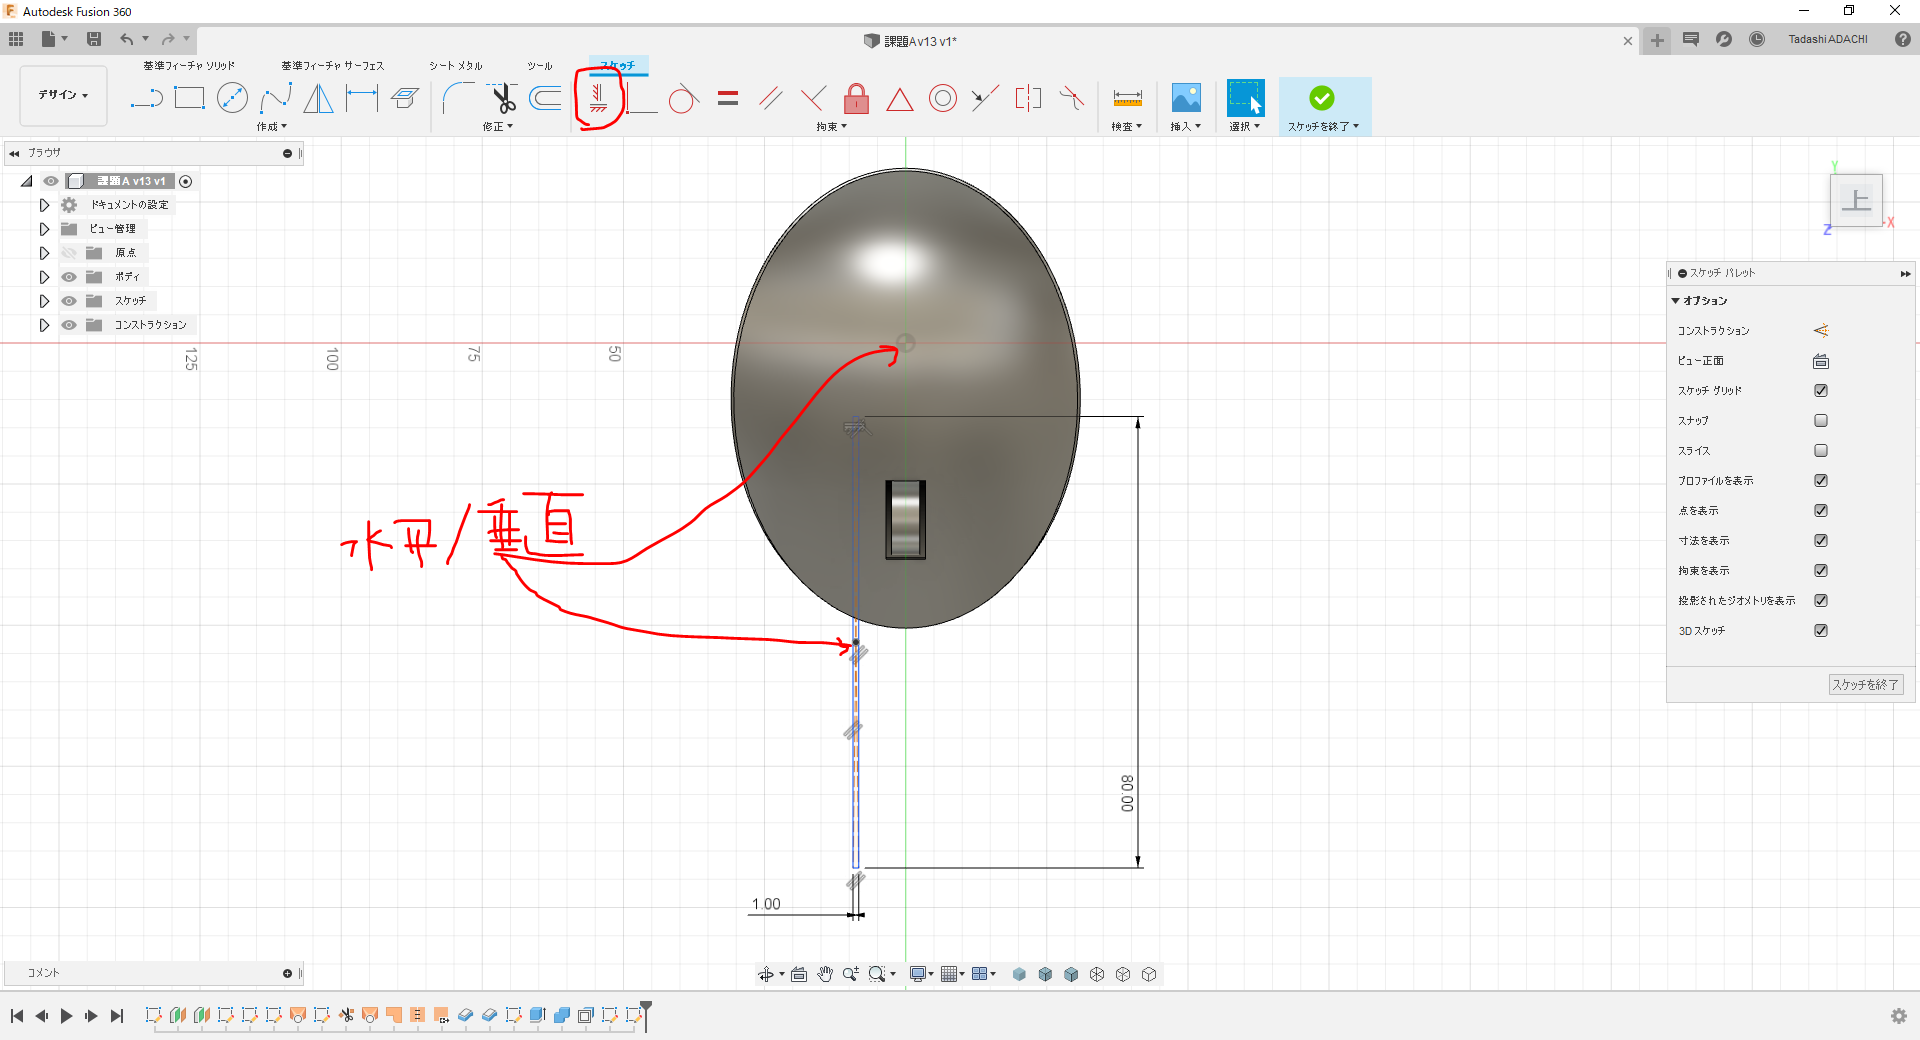Screen dimensions: 1920x1040
Task: Expand the Sketches tree node
Action: click(x=44, y=301)
